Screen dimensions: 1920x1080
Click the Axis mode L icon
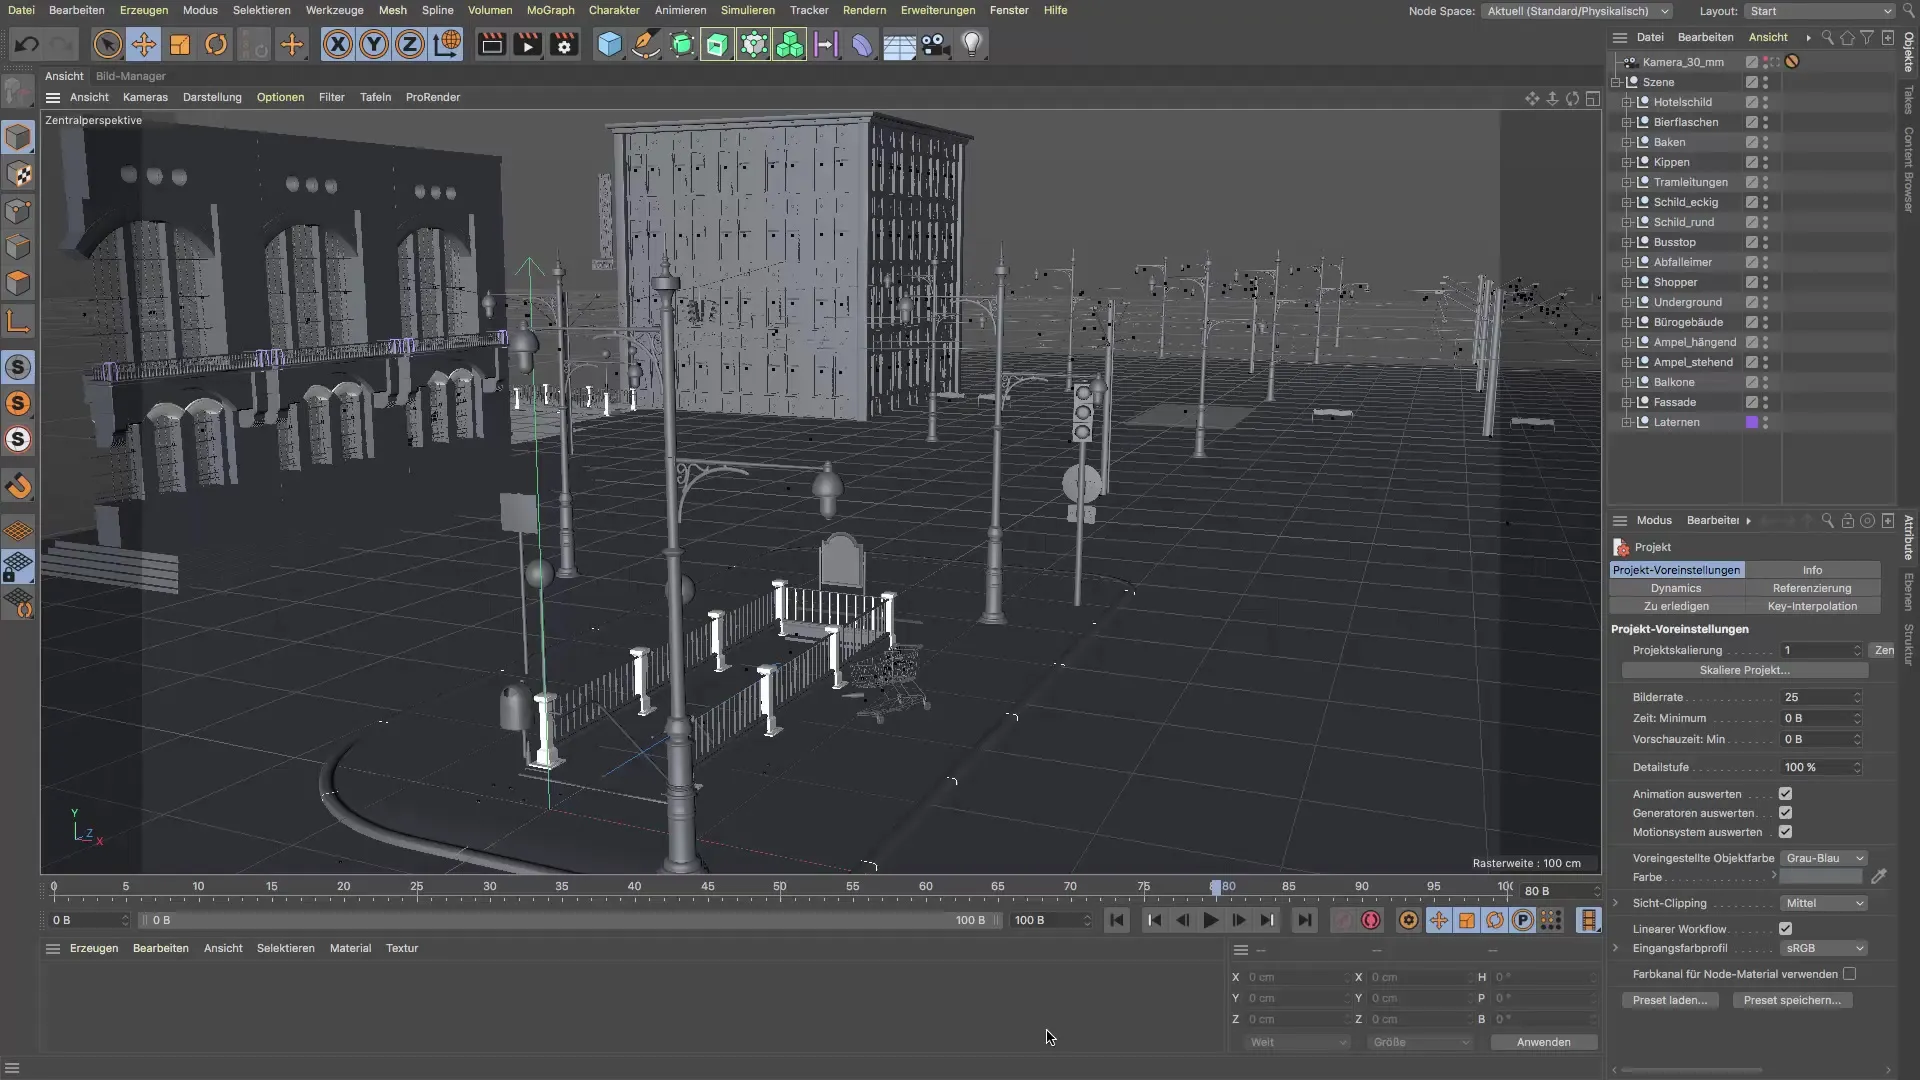click(18, 321)
